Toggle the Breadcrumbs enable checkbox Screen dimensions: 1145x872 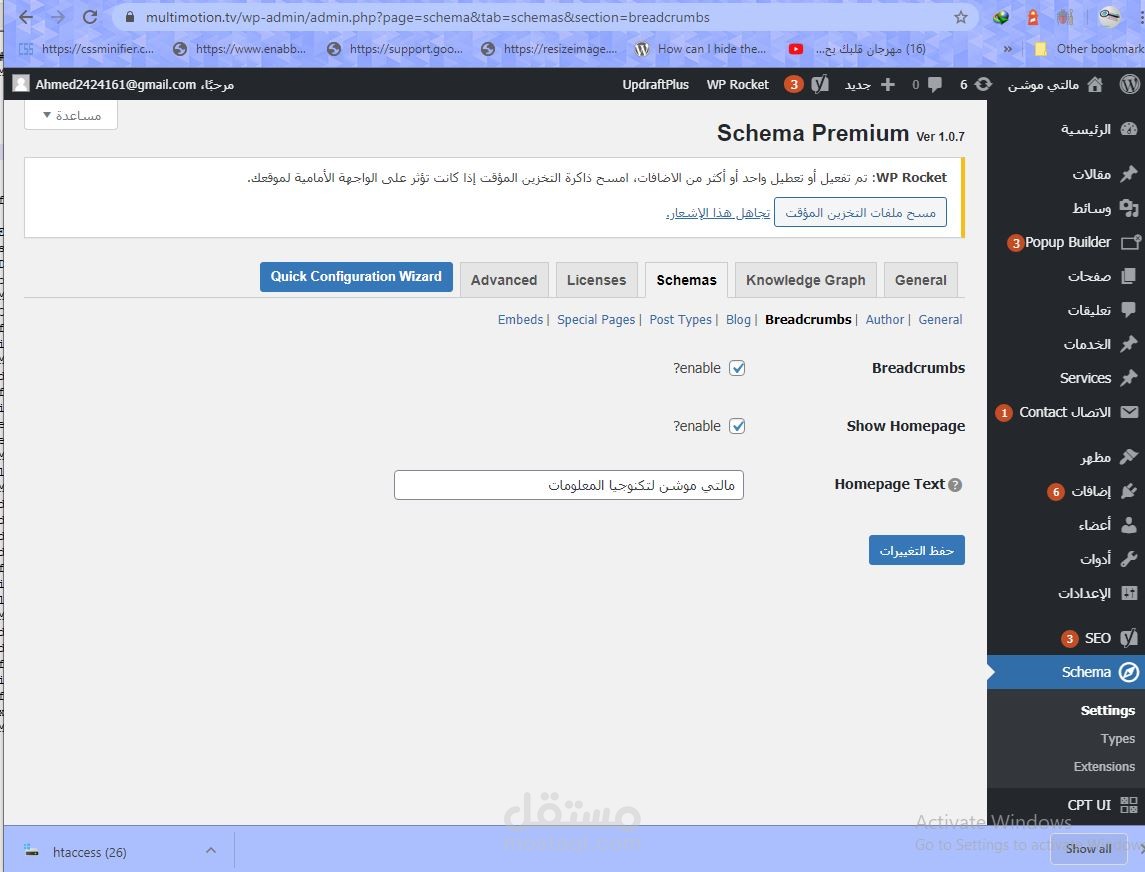(x=738, y=368)
